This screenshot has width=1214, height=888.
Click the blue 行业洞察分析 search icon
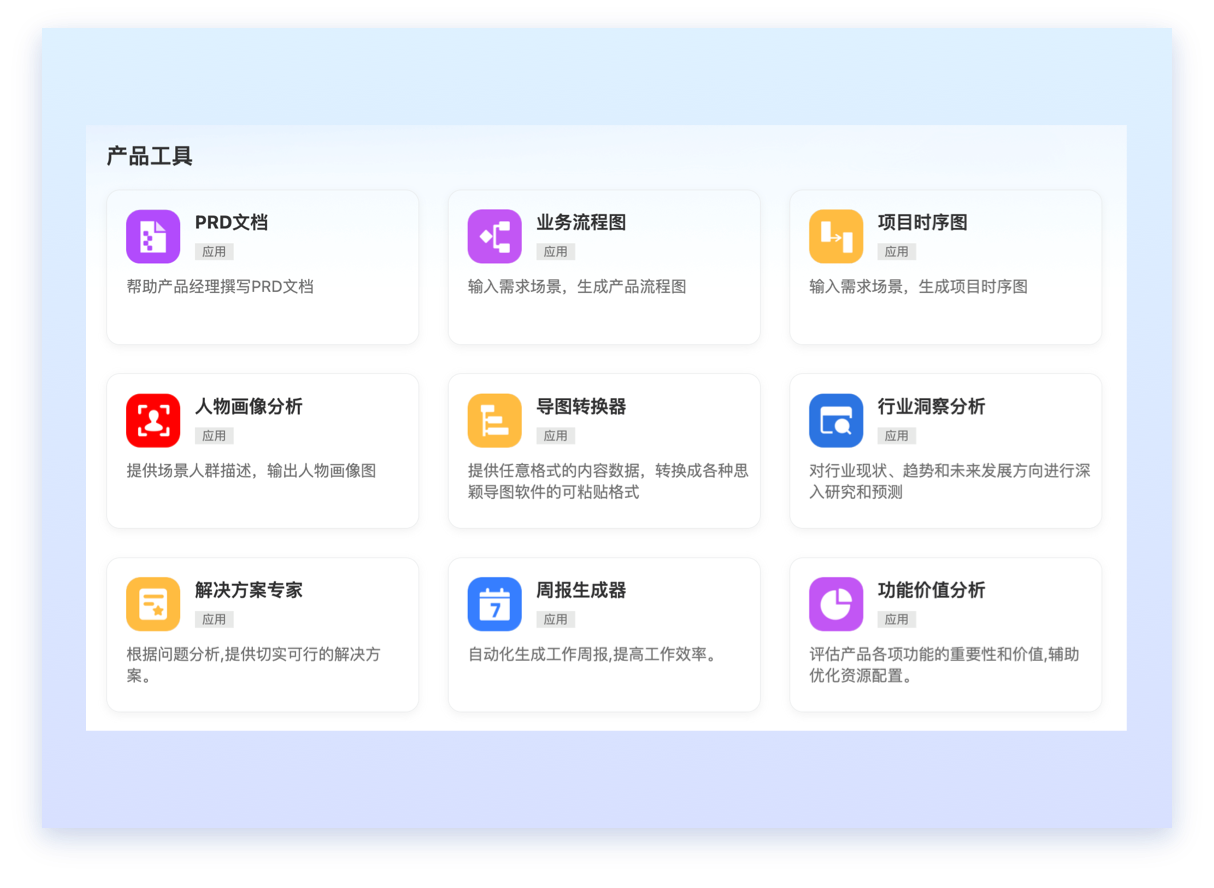tap(835, 421)
